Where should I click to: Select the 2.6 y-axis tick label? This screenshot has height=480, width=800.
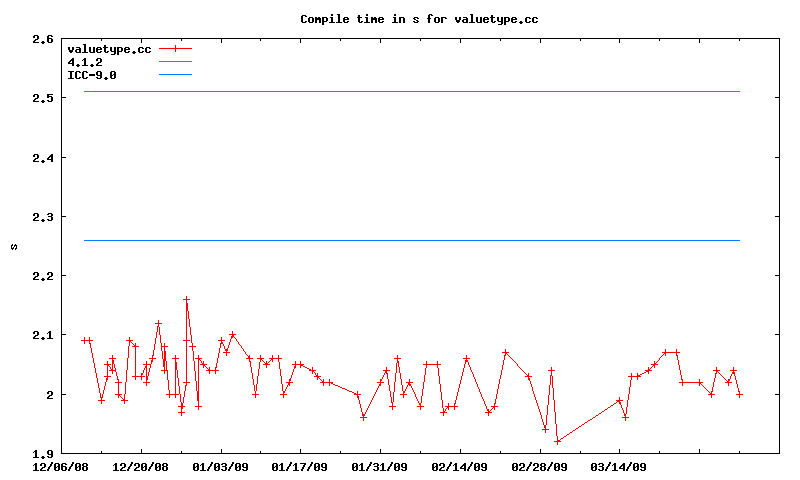(41, 40)
